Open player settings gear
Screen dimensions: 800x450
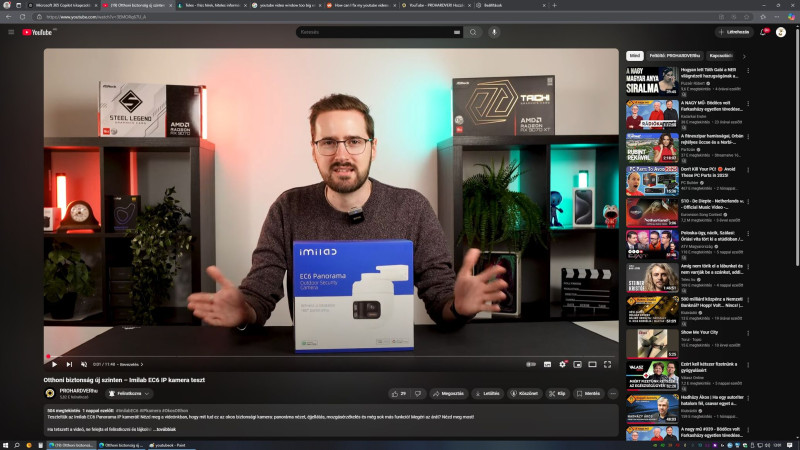(562, 364)
